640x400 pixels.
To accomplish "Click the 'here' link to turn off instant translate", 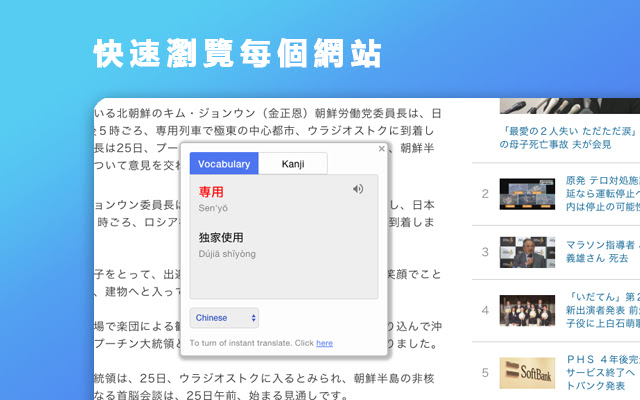I will pos(324,343).
